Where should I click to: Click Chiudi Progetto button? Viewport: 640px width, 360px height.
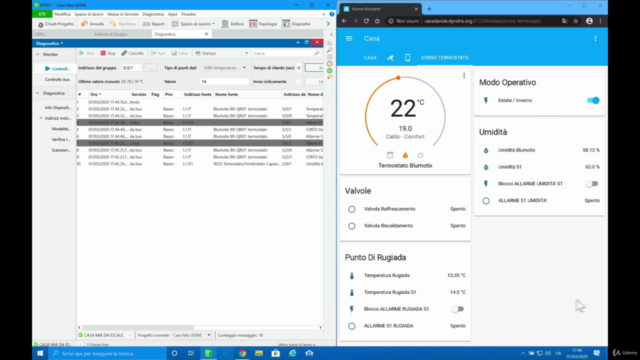pyautogui.click(x=56, y=24)
